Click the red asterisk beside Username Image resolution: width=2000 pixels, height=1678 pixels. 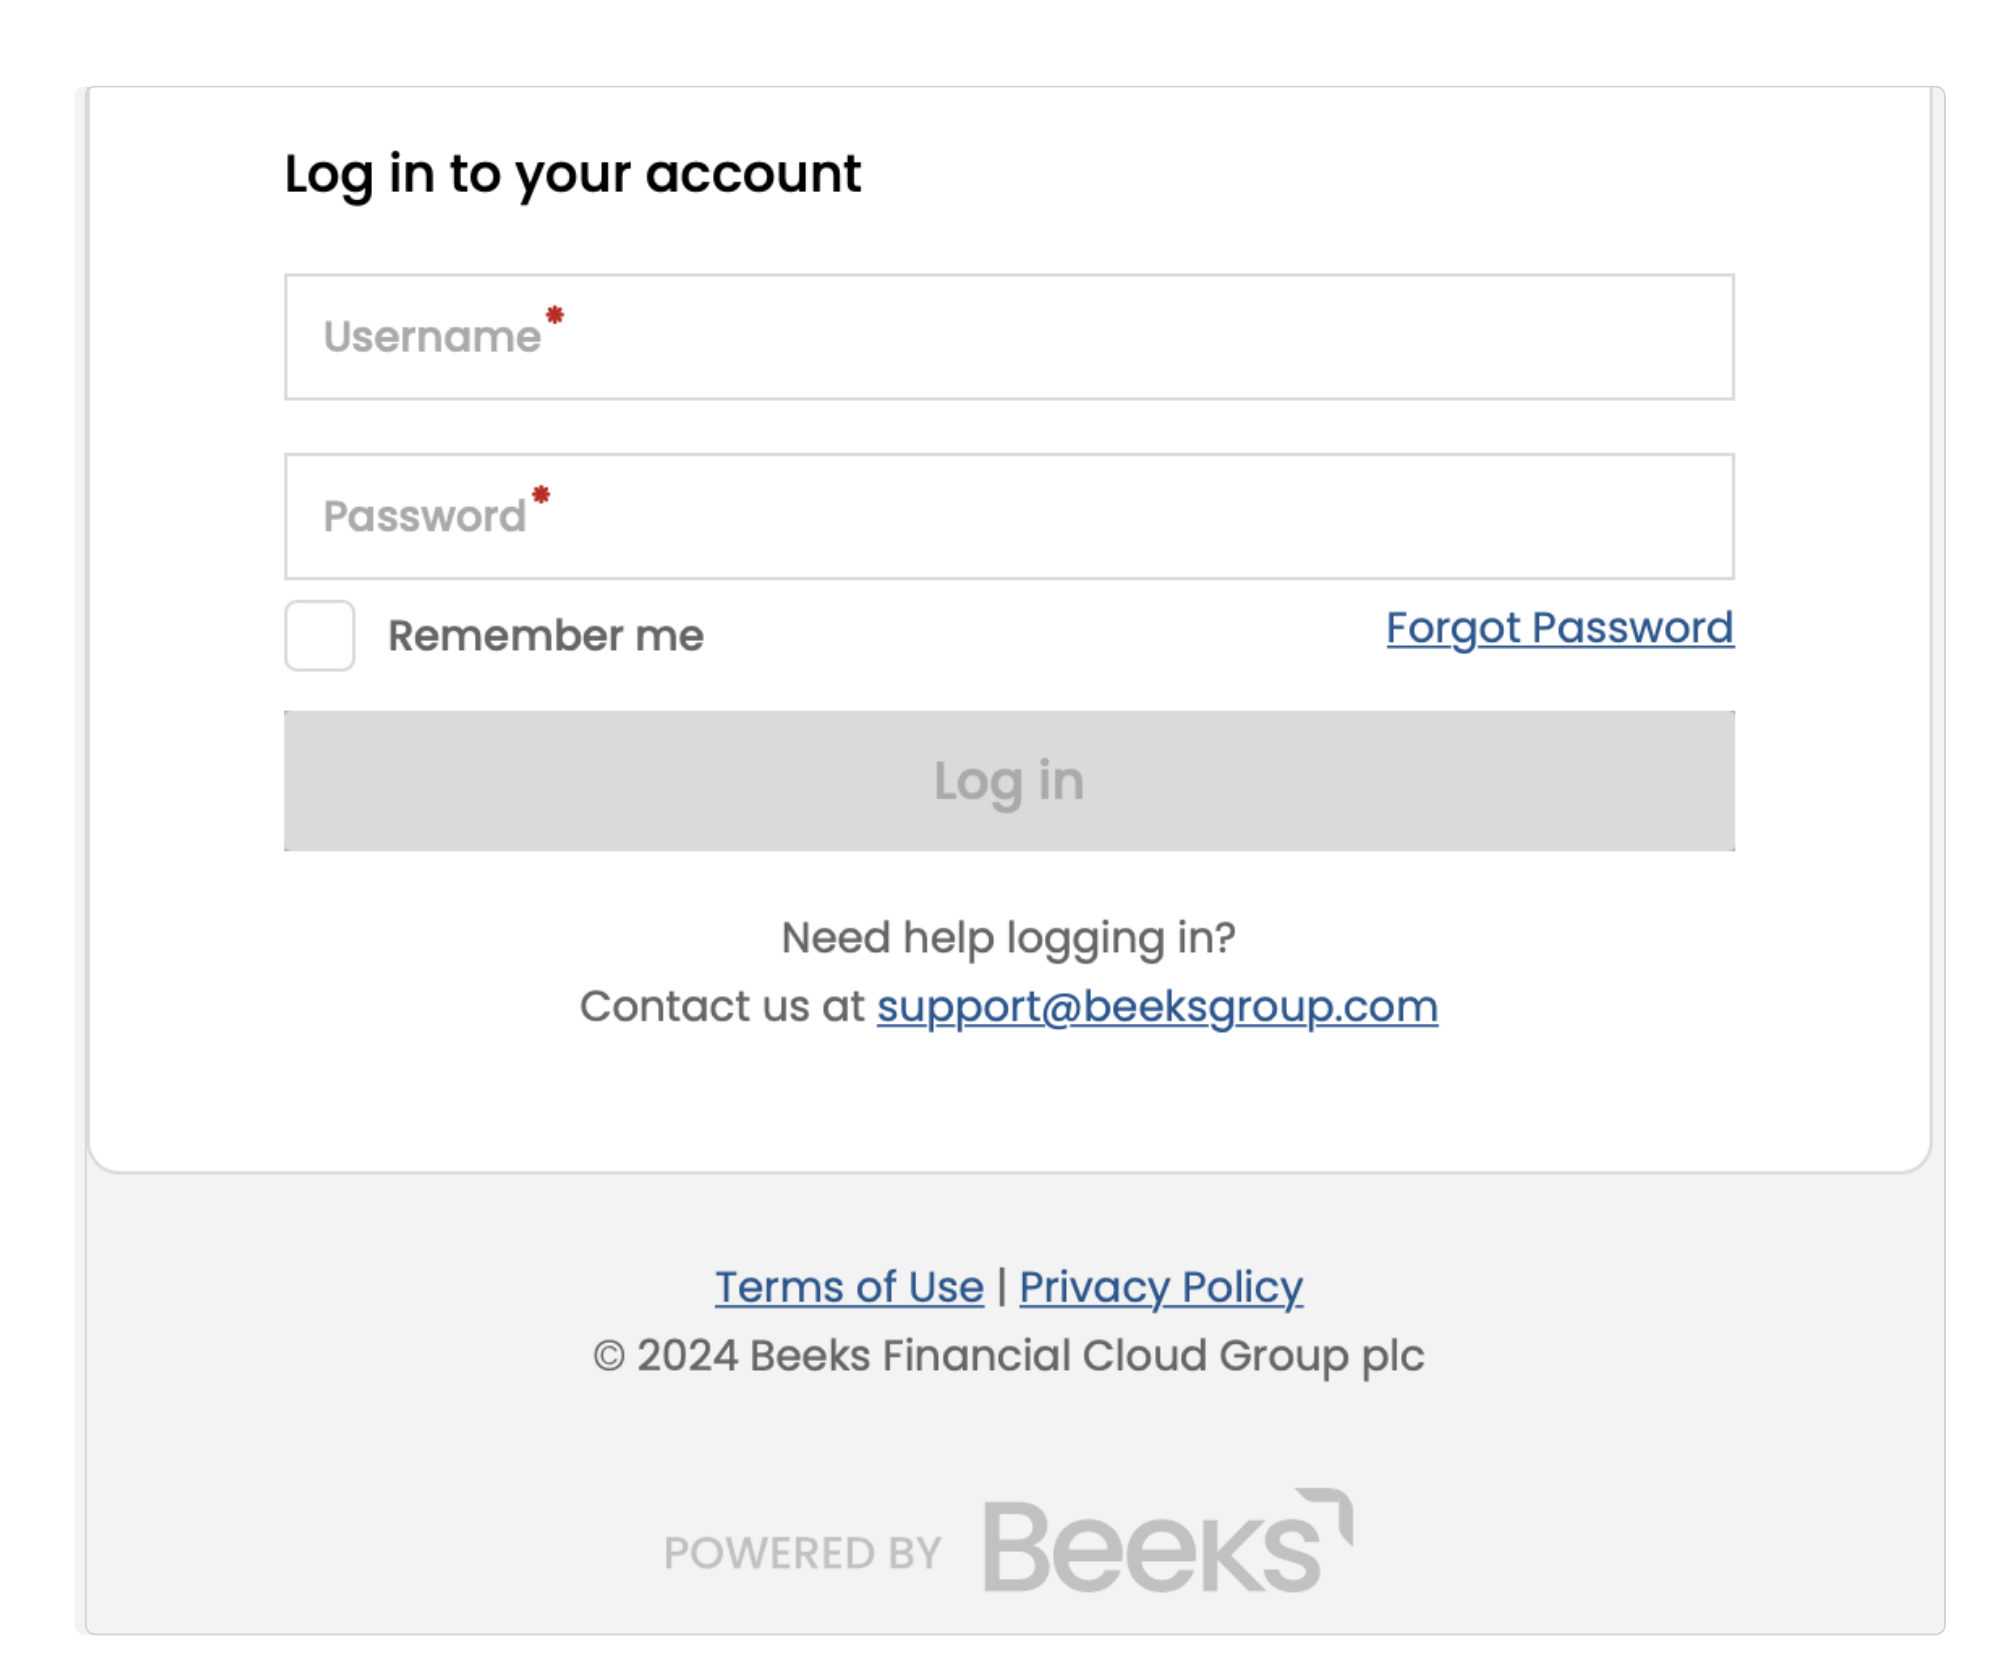click(555, 315)
